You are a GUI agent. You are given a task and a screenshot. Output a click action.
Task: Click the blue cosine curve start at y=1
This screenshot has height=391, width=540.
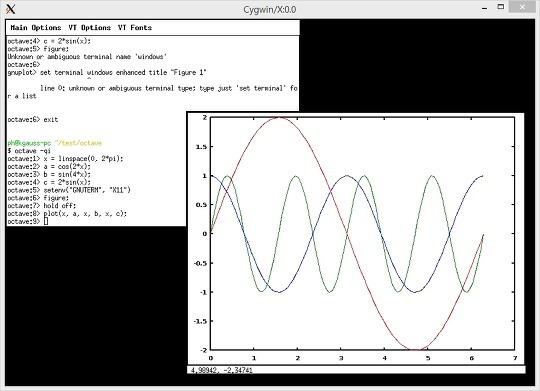(x=212, y=176)
